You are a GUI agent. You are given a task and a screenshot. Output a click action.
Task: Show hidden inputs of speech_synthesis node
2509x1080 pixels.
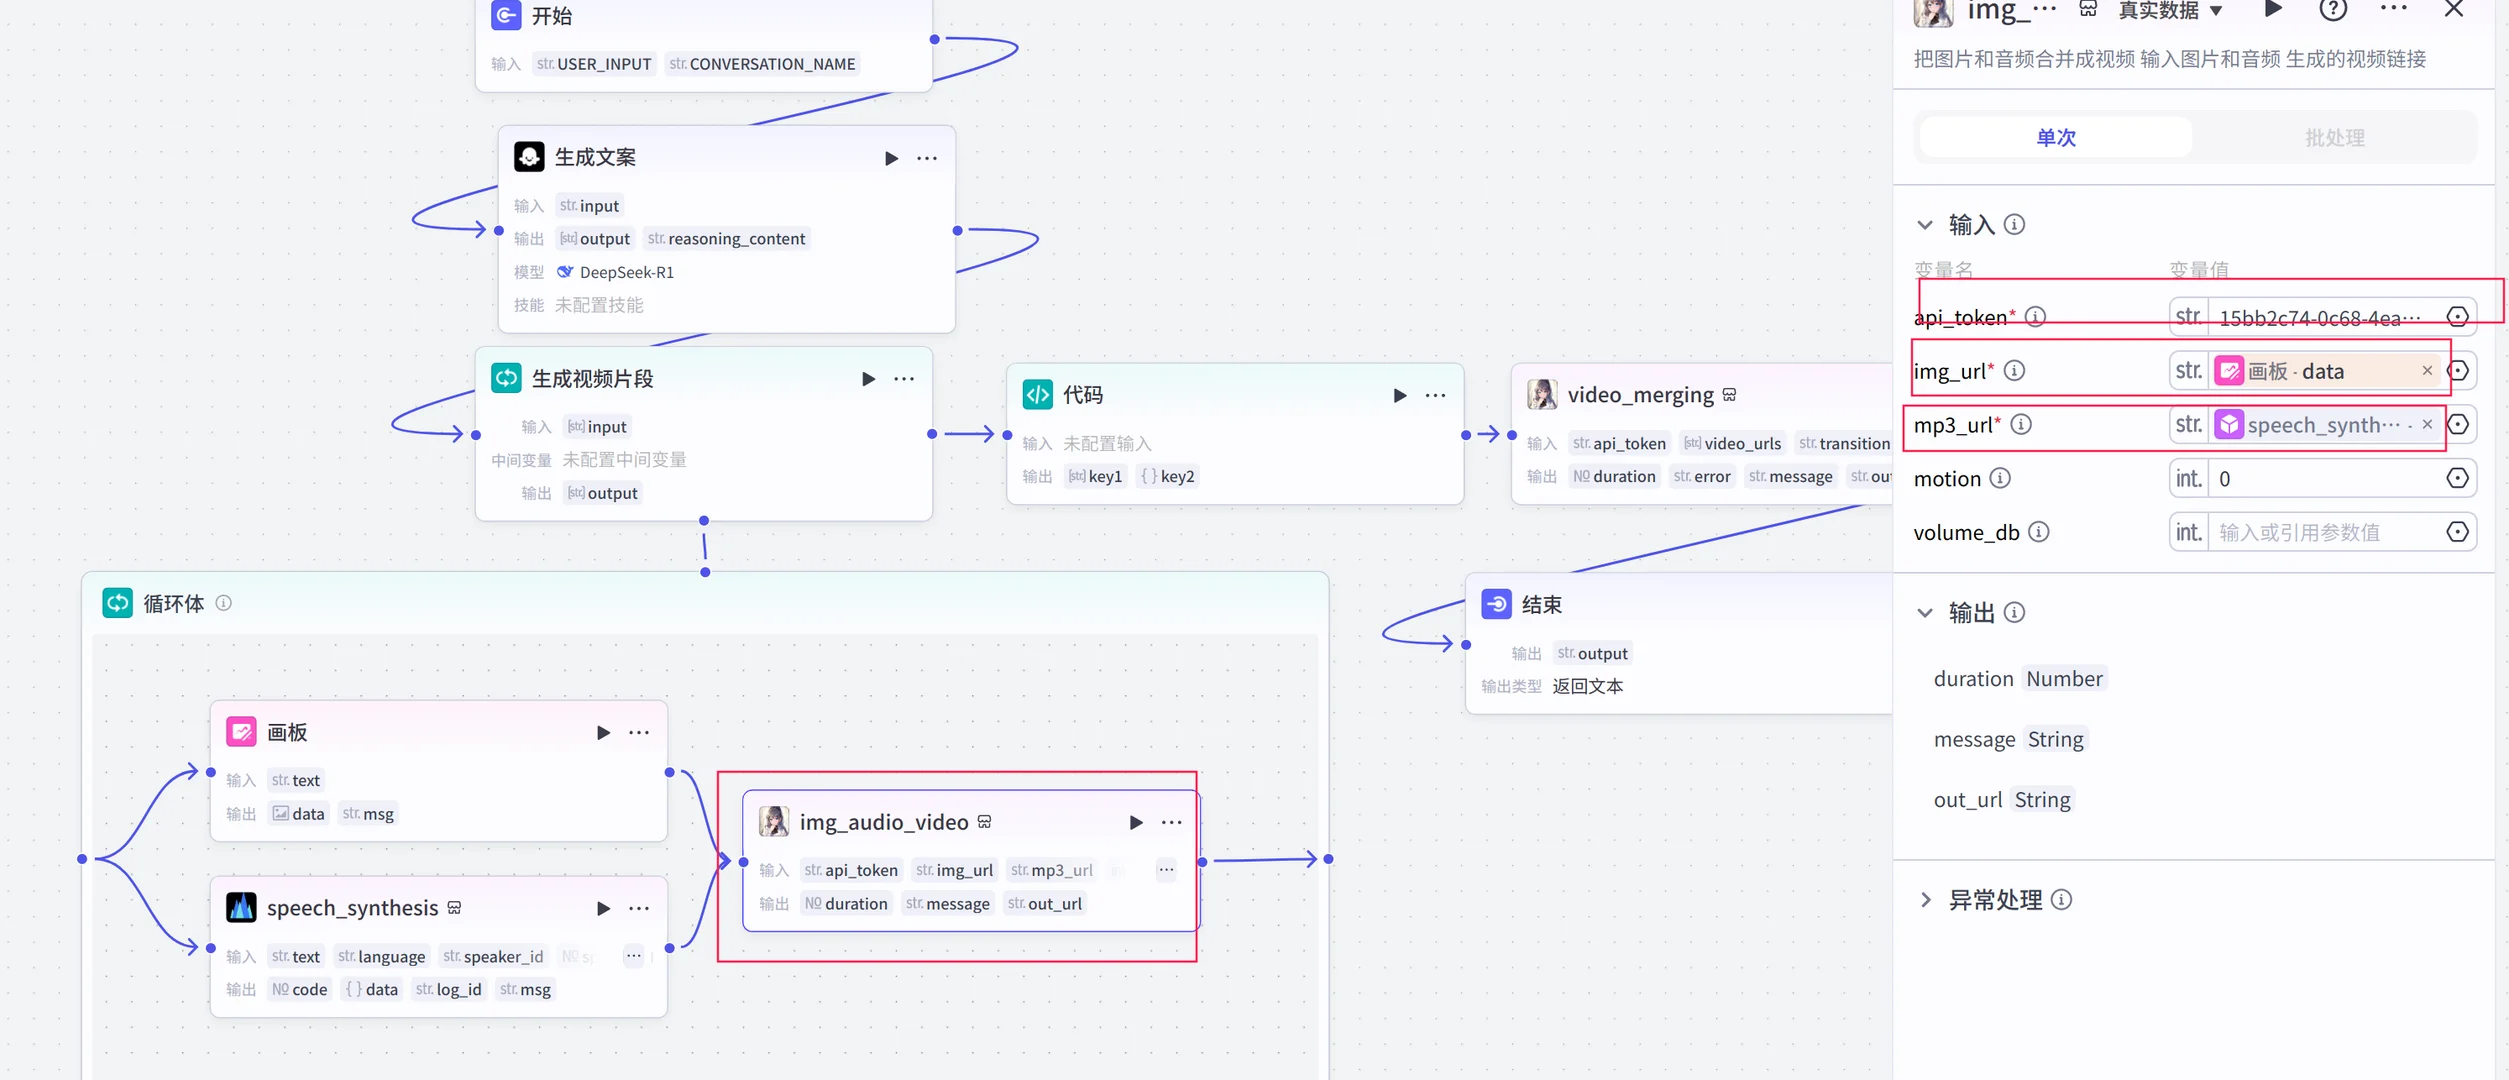click(x=633, y=956)
